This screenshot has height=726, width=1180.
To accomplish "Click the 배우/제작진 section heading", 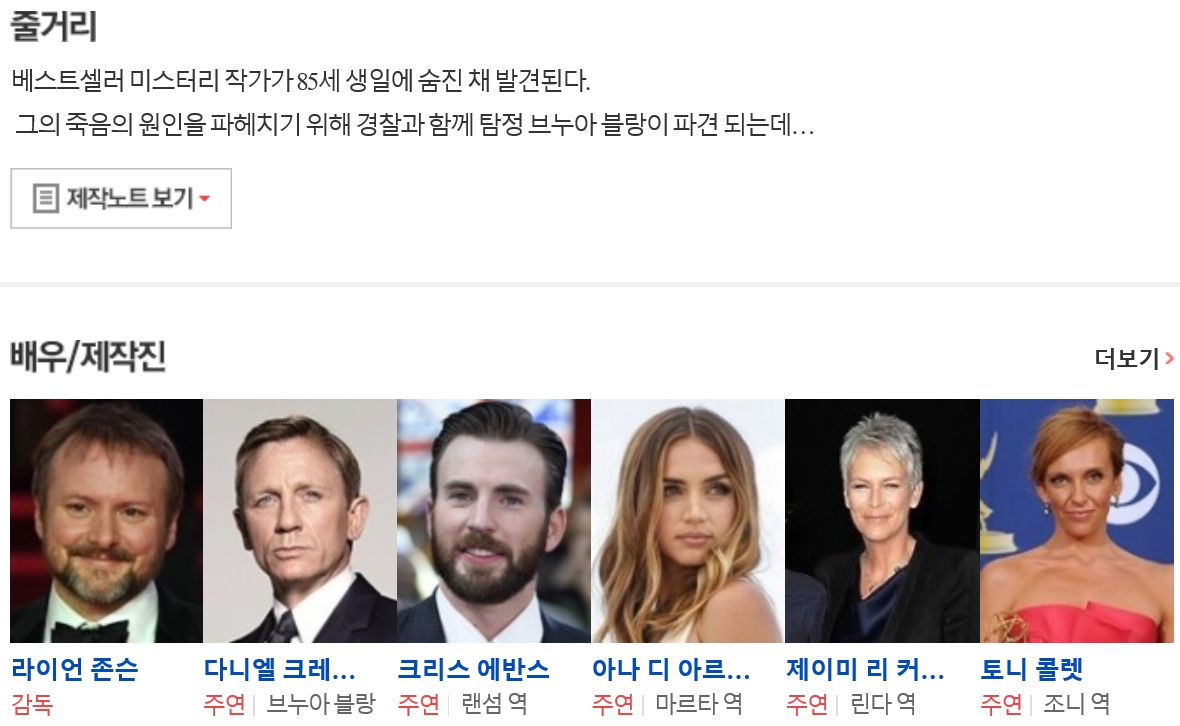I will click(x=88, y=357).
